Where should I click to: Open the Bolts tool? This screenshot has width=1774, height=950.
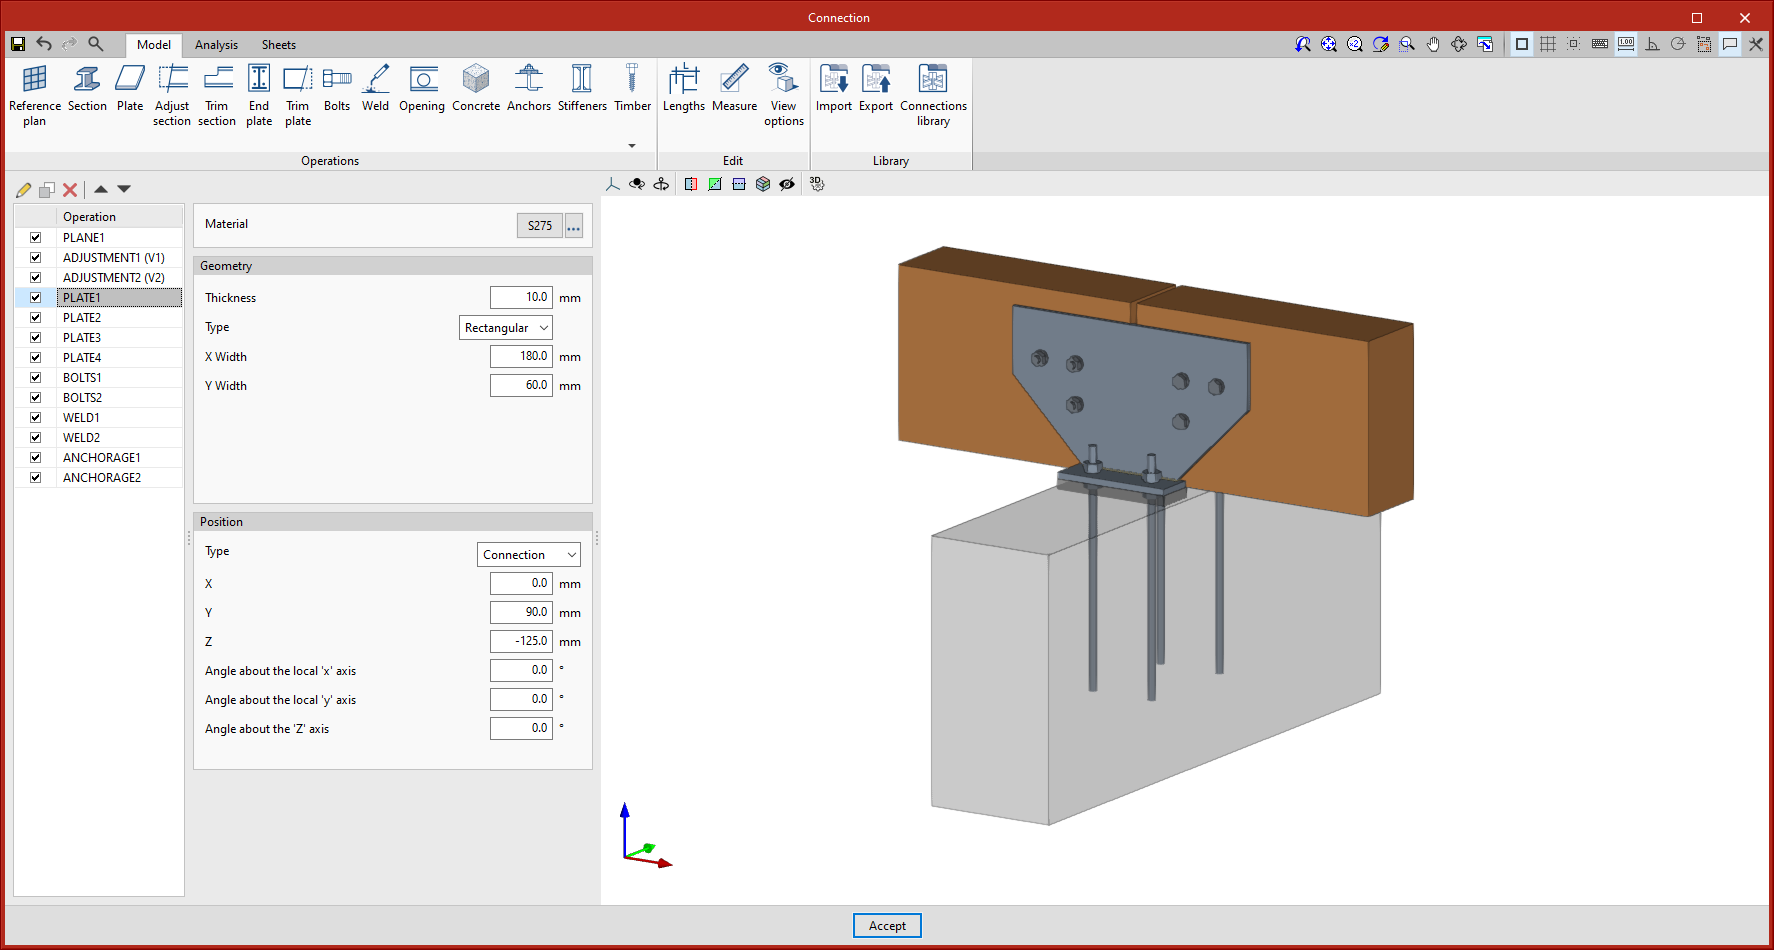(x=336, y=90)
